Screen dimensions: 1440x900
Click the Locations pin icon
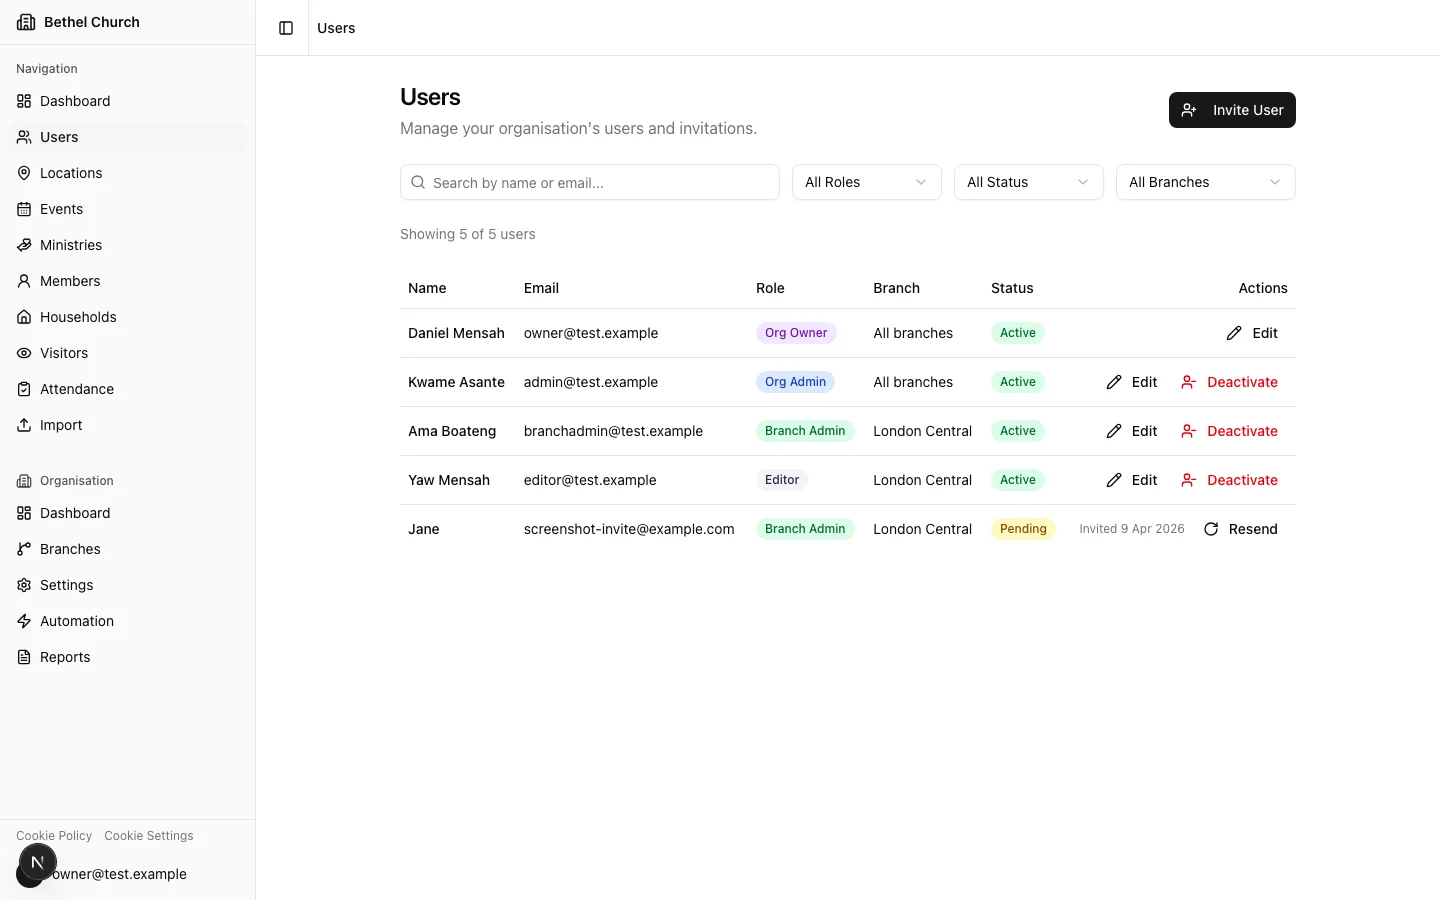[24, 173]
